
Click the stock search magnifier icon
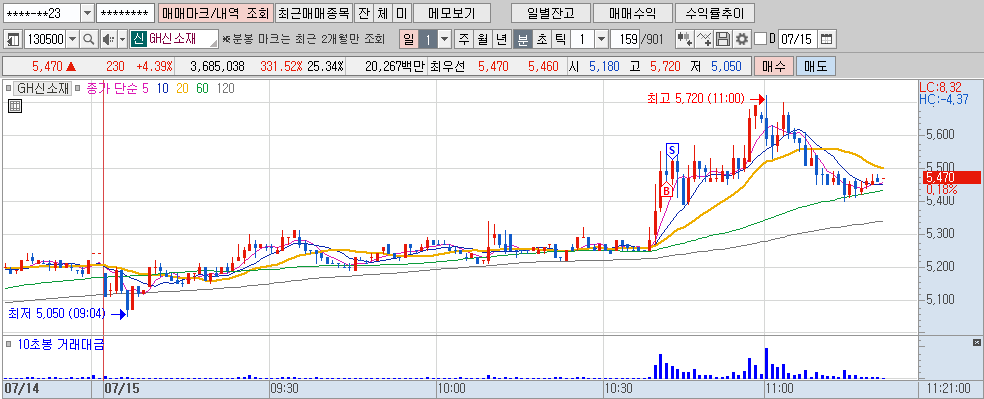[89, 39]
